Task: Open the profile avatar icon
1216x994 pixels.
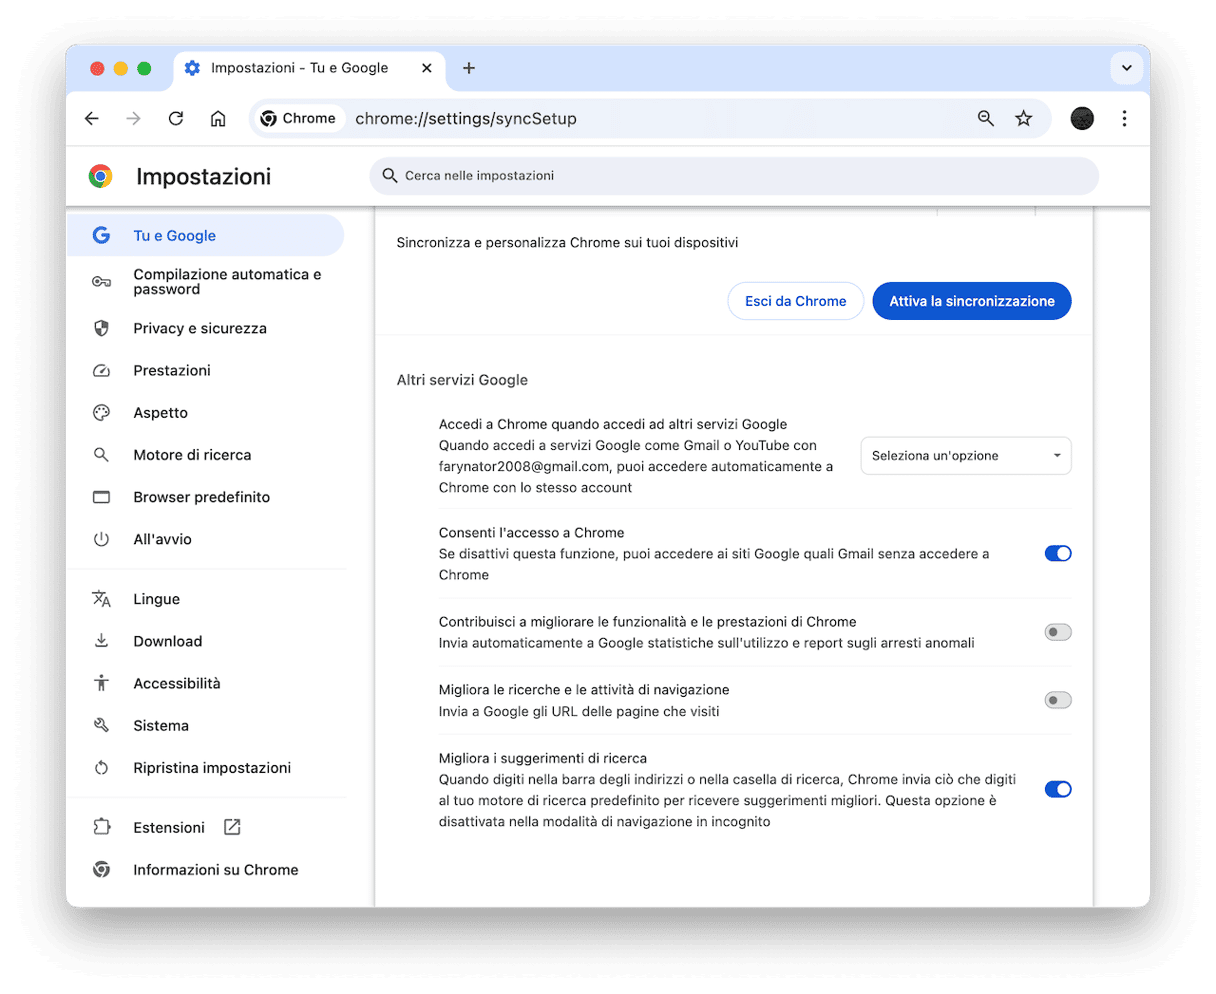Action: [1082, 119]
